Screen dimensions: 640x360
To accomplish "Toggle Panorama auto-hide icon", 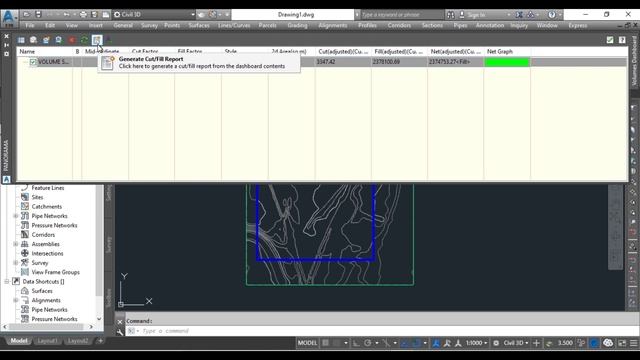I will pyautogui.click(x=7, y=45).
